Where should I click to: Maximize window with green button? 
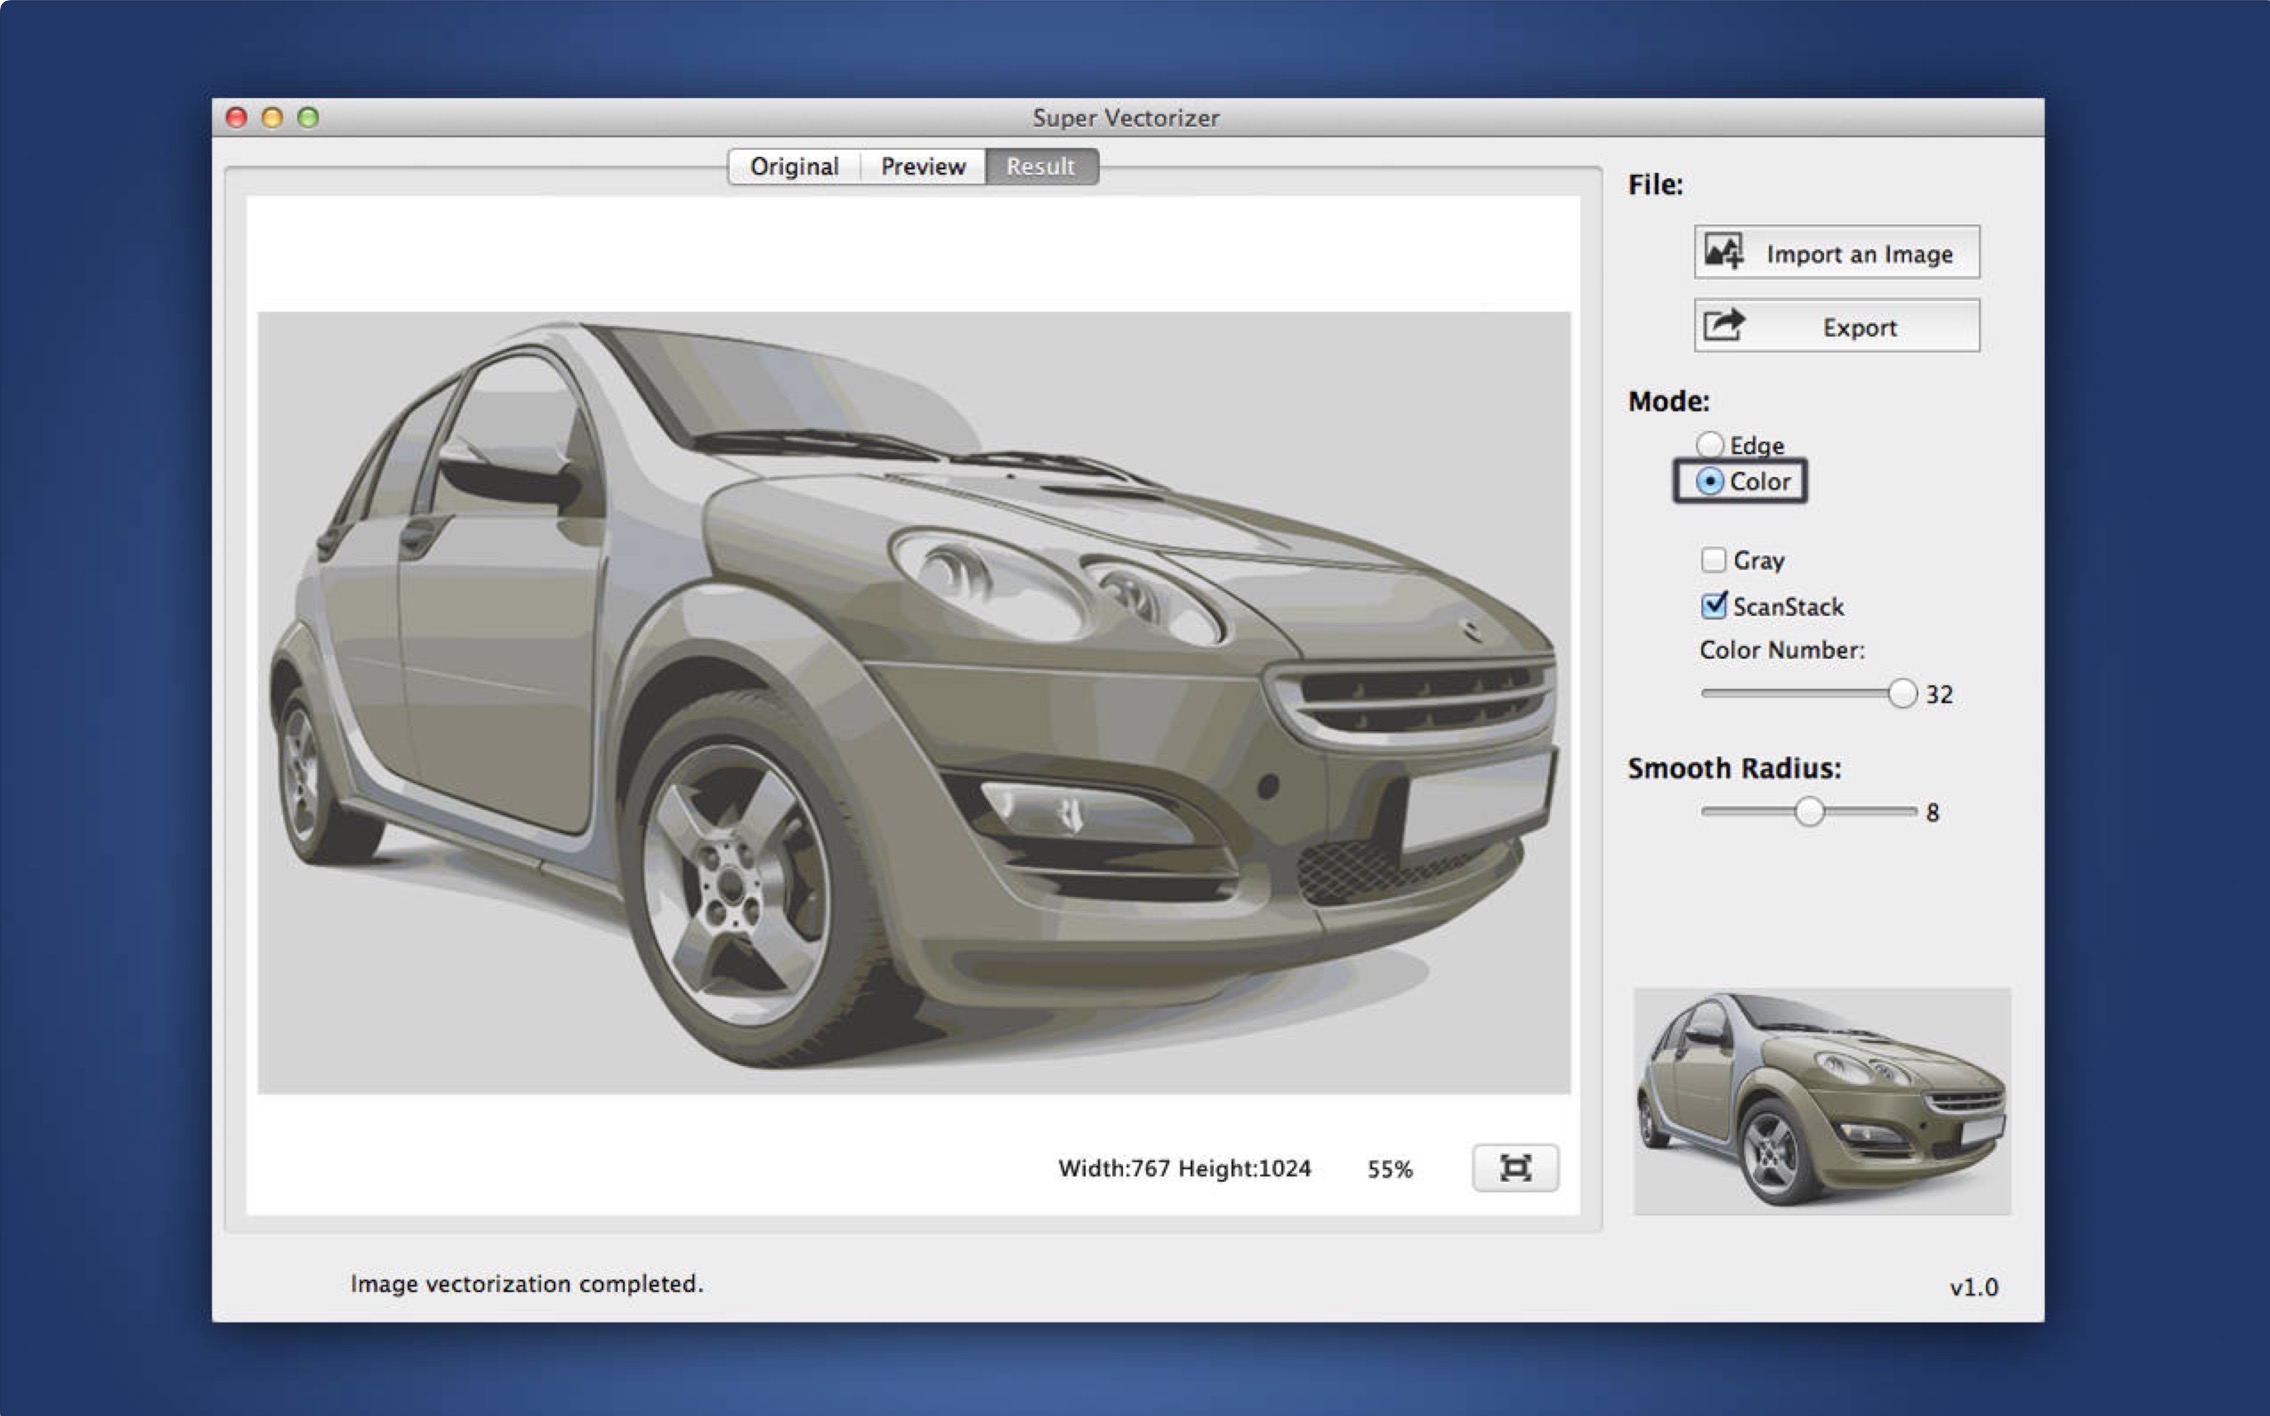point(308,118)
